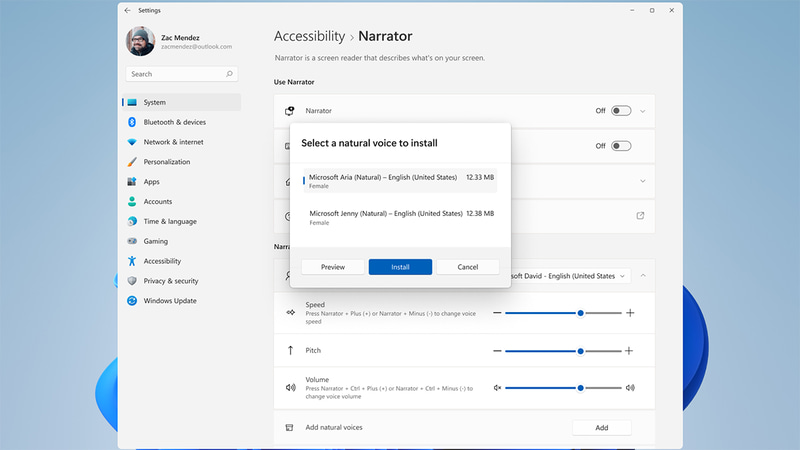Select the Personalization brush icon
The image size is (800, 450).
click(131, 162)
